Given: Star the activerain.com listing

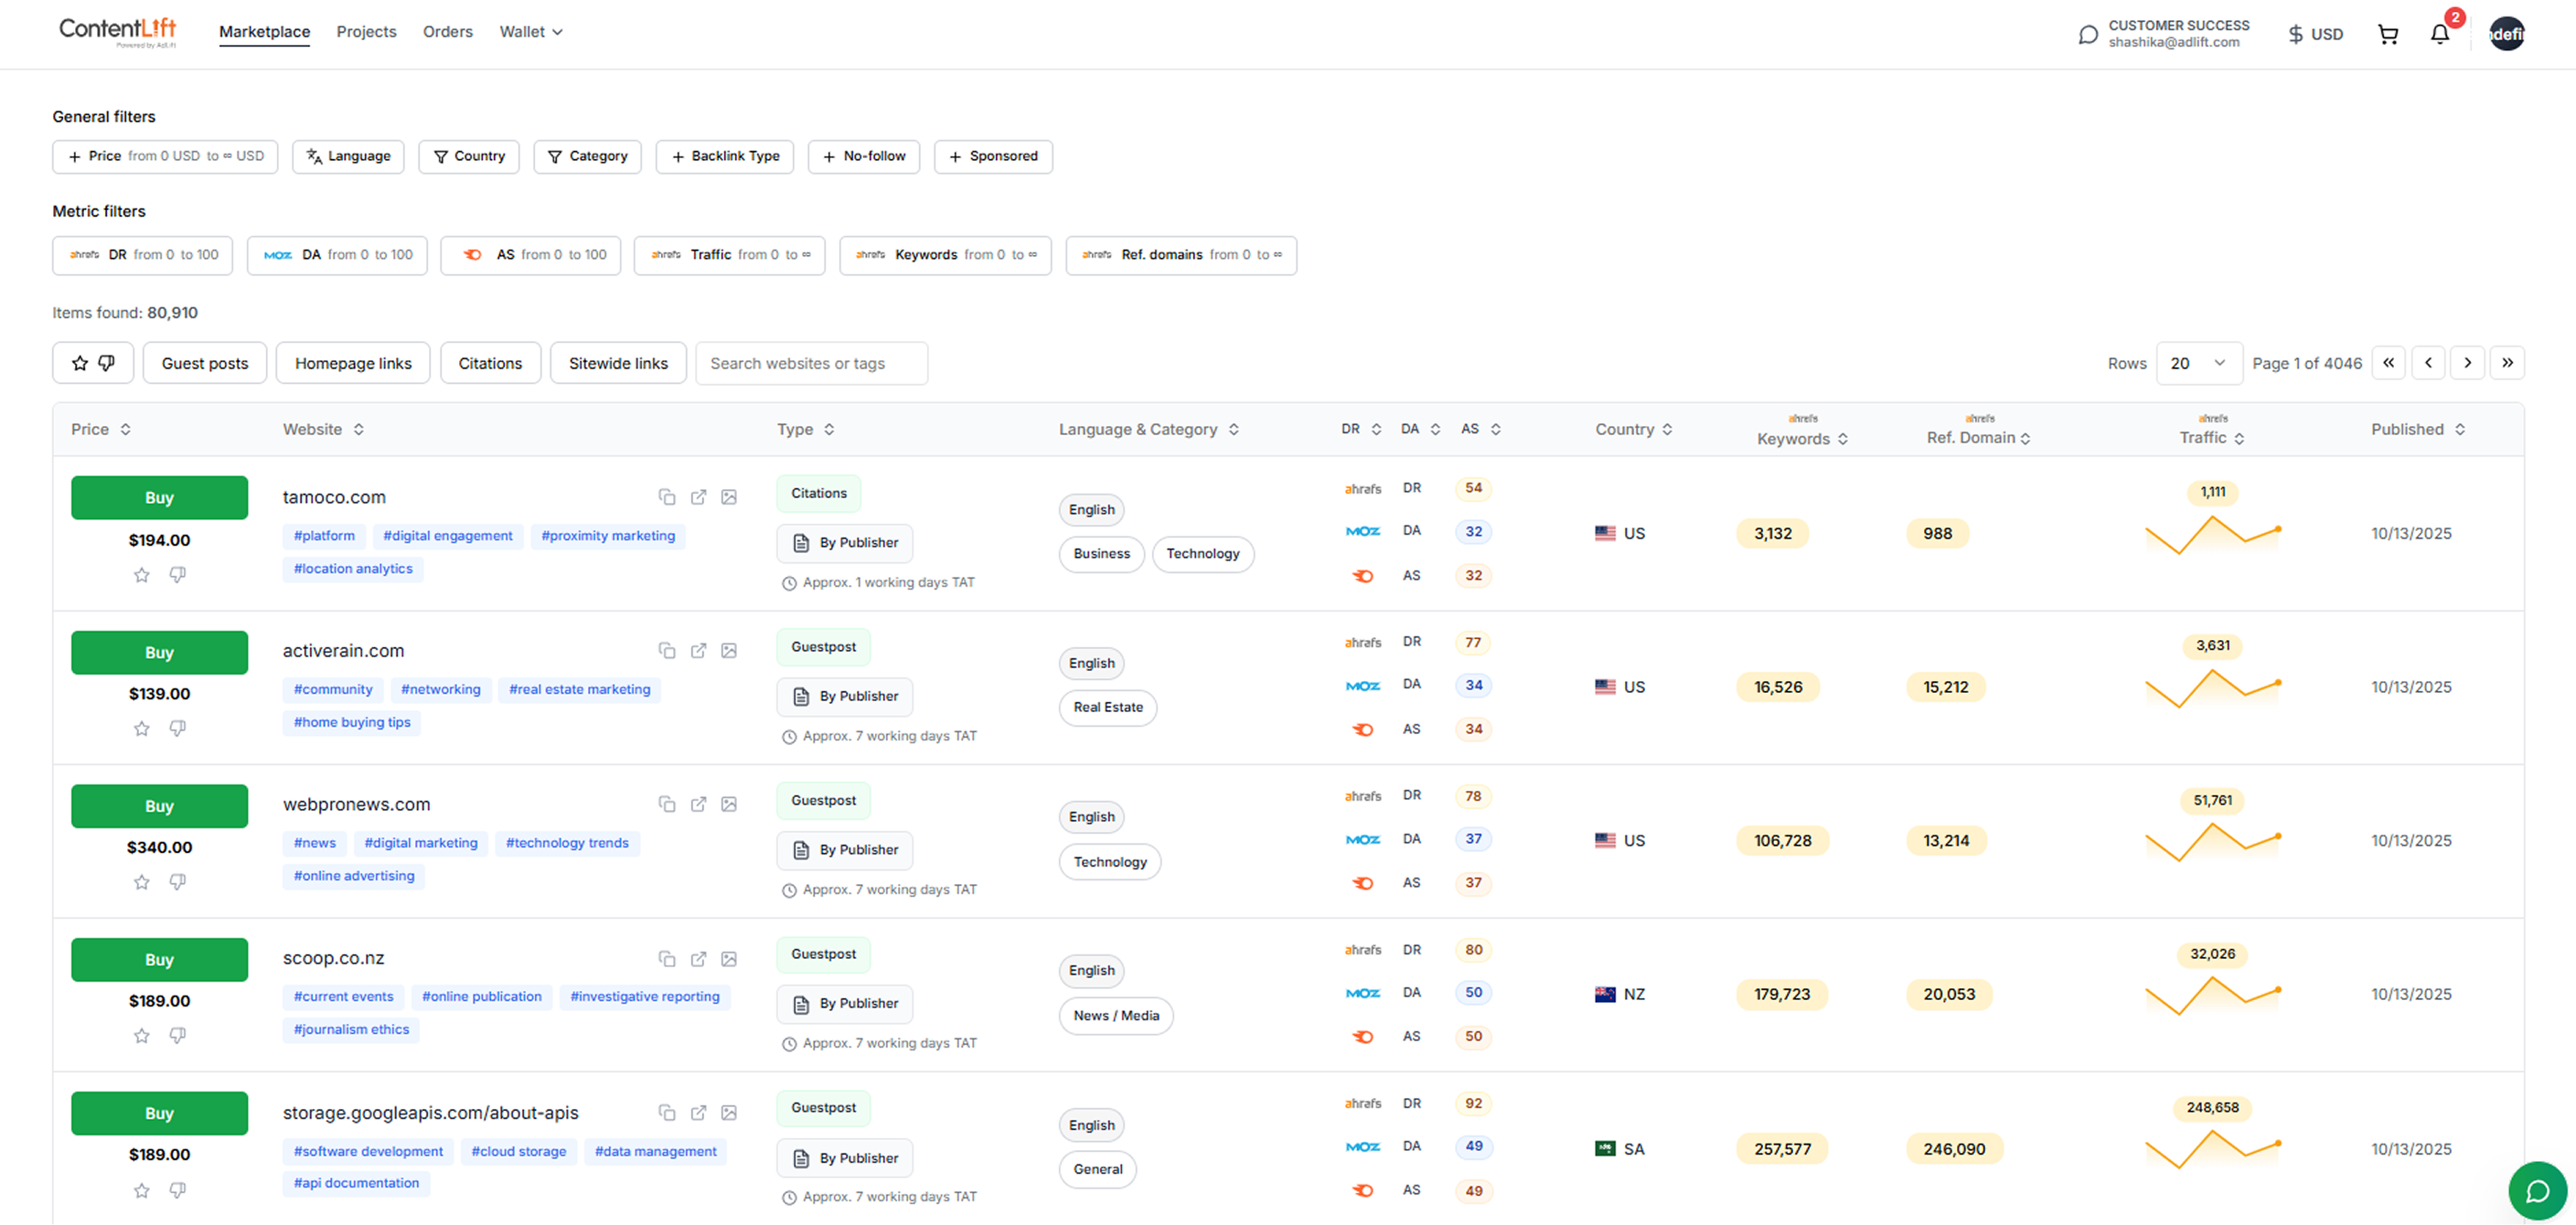Looking at the screenshot, I should 142,729.
